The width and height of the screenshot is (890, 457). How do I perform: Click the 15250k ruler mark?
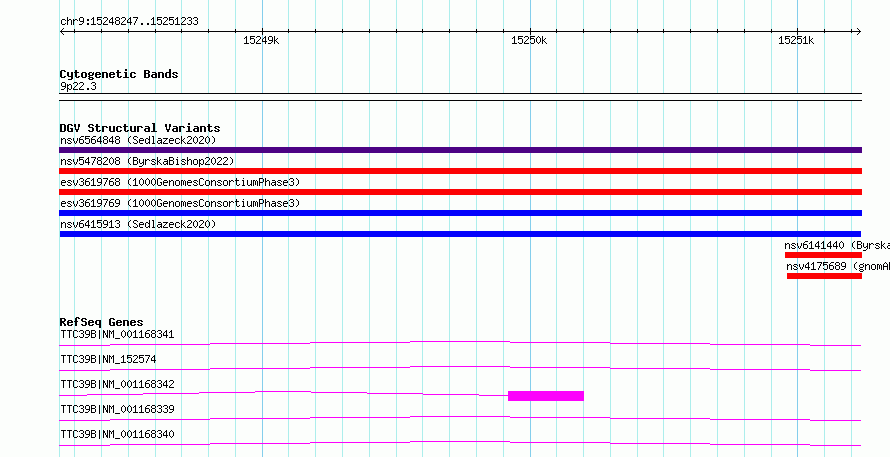pos(529,40)
